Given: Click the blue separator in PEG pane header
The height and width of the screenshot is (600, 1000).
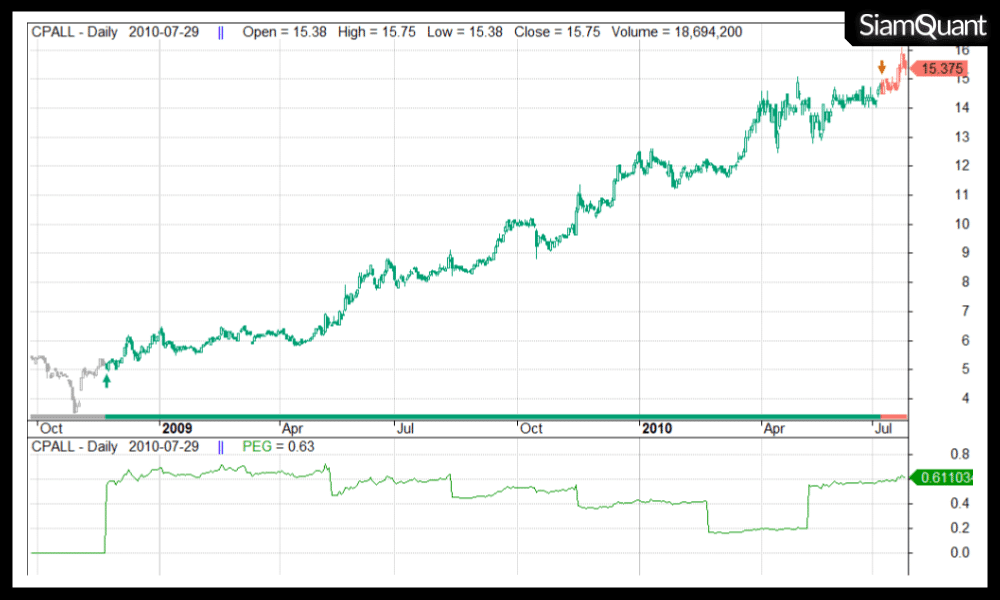Looking at the screenshot, I should pyautogui.click(x=220, y=446).
